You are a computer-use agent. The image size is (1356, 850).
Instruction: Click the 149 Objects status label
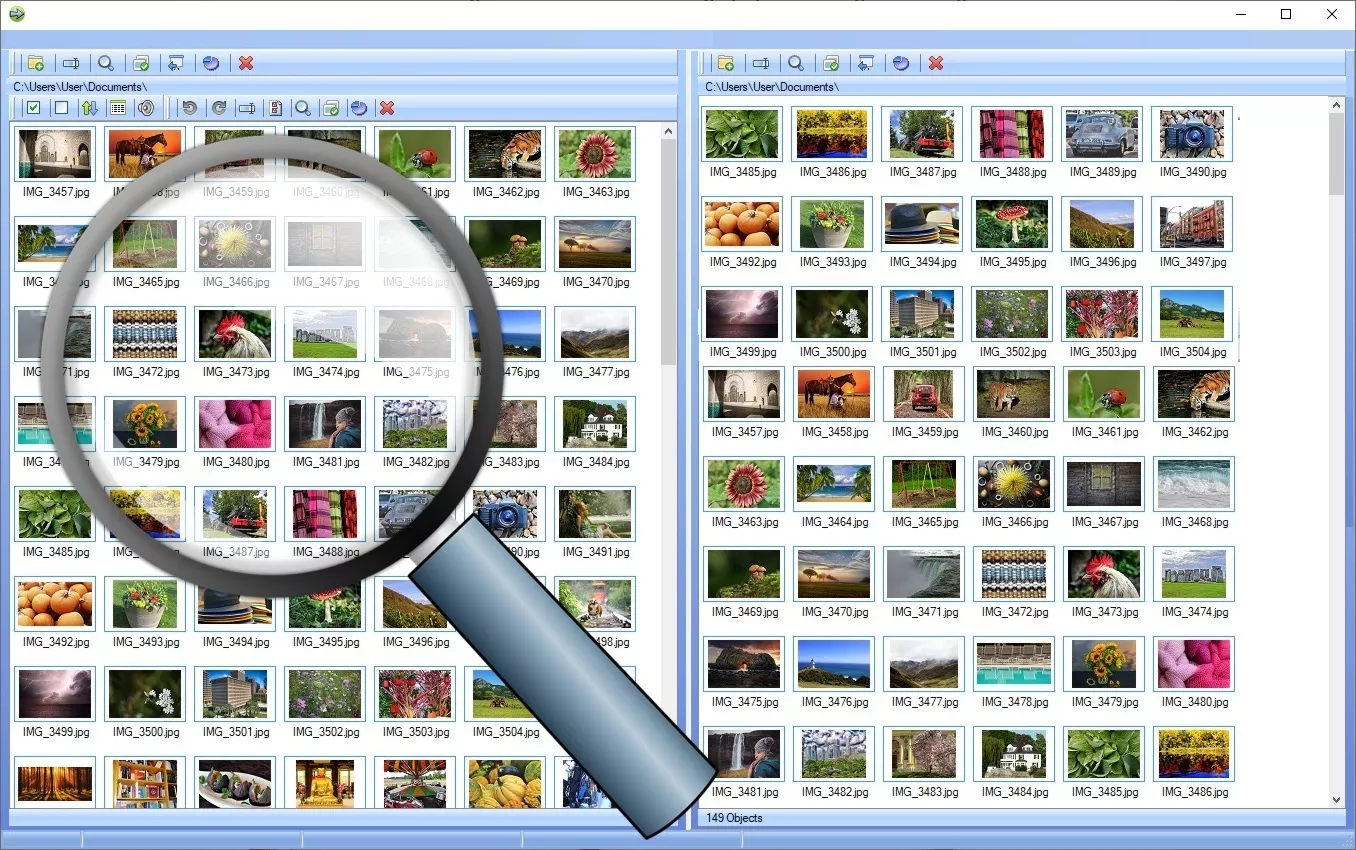click(733, 818)
